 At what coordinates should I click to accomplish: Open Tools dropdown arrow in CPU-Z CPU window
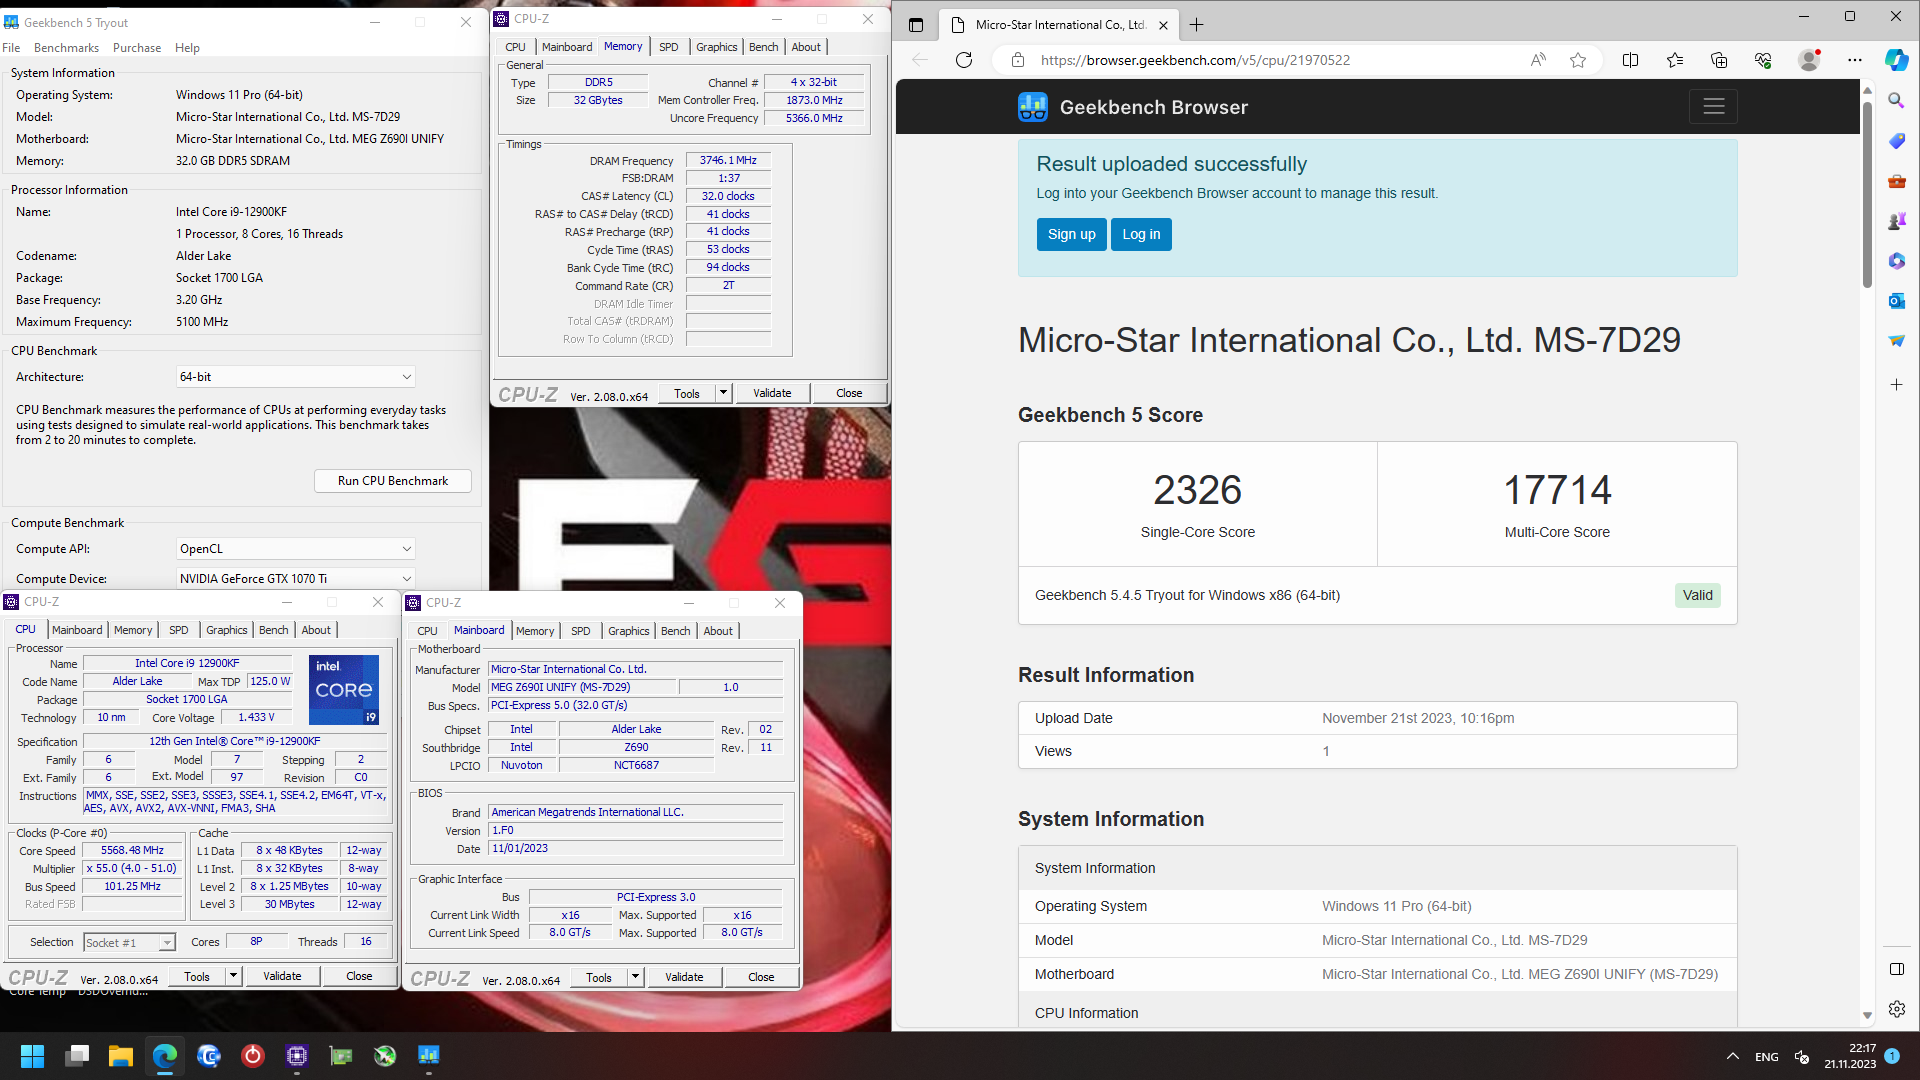pyautogui.click(x=233, y=976)
